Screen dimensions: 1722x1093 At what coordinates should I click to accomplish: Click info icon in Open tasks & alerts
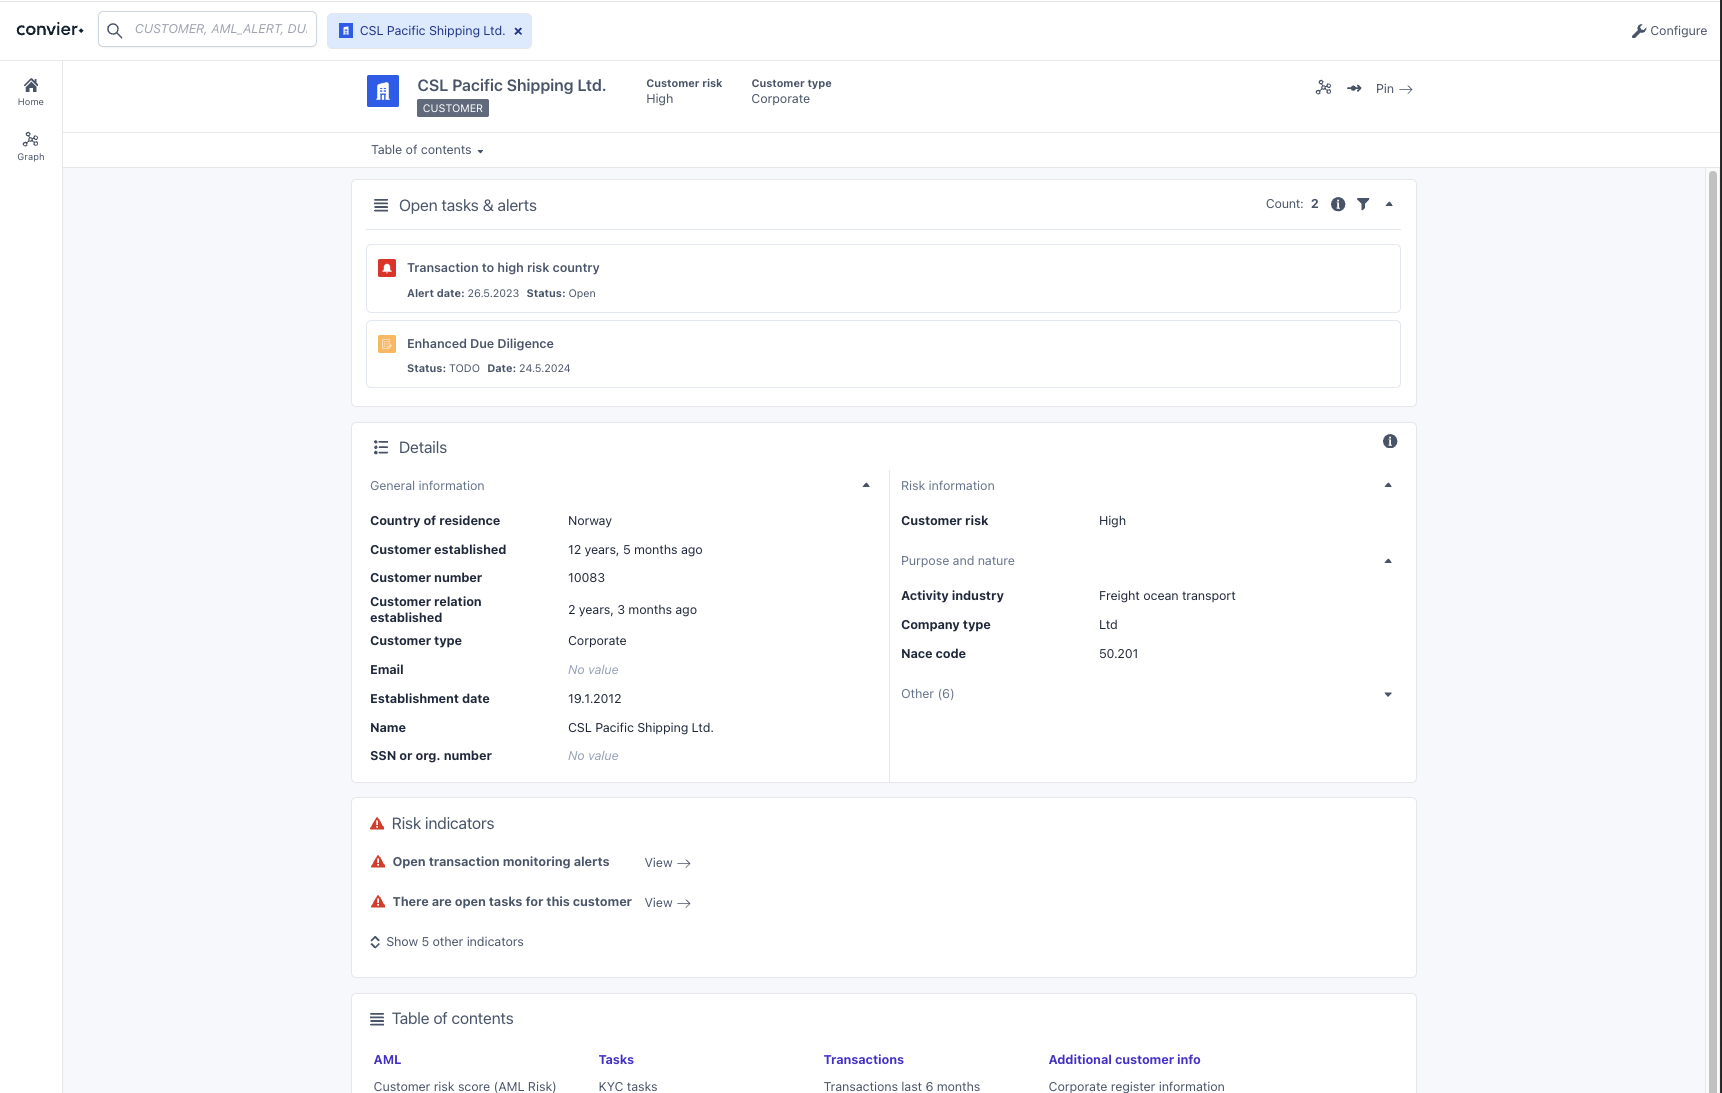[1338, 204]
